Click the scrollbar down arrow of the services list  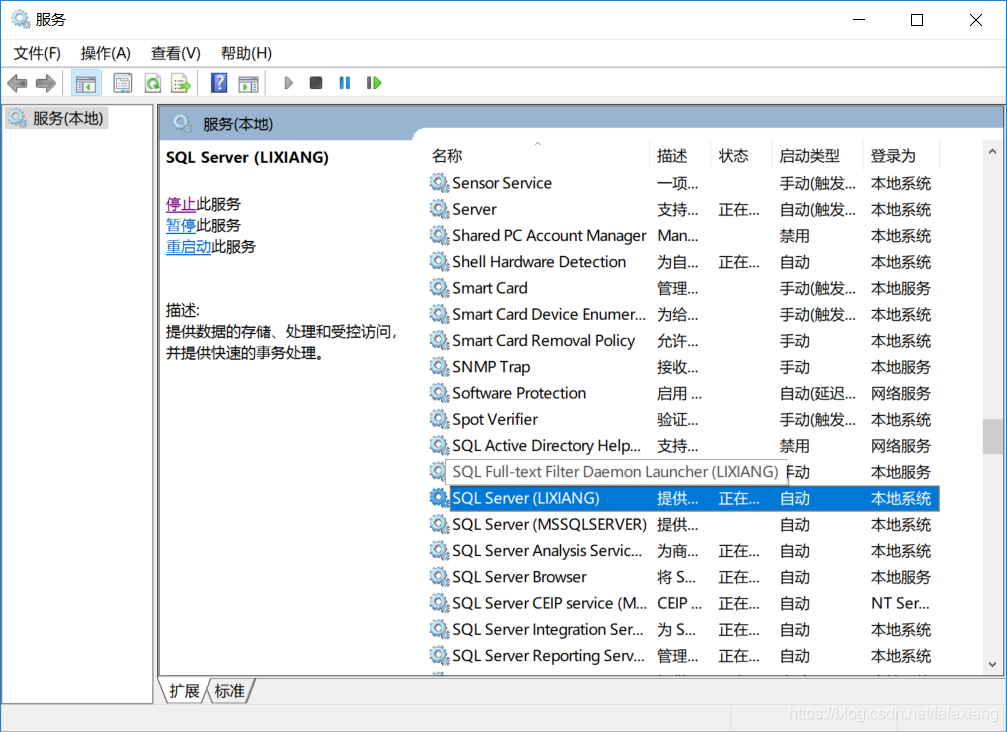(x=992, y=665)
